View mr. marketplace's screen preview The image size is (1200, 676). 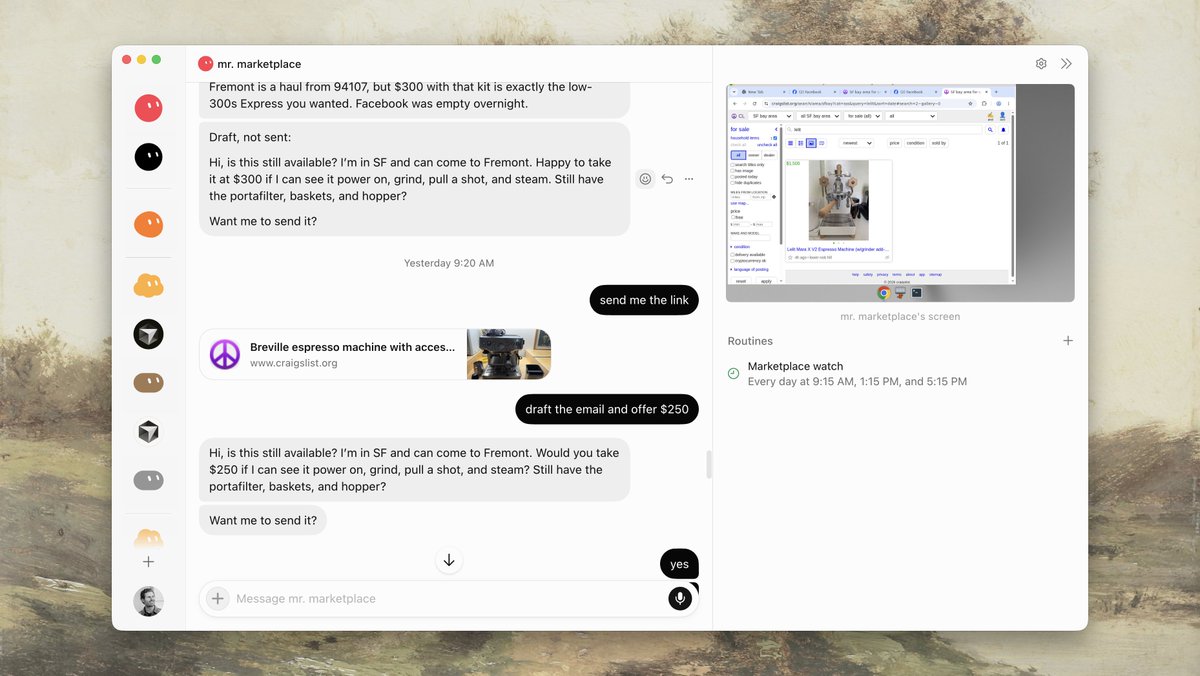[x=901, y=193]
